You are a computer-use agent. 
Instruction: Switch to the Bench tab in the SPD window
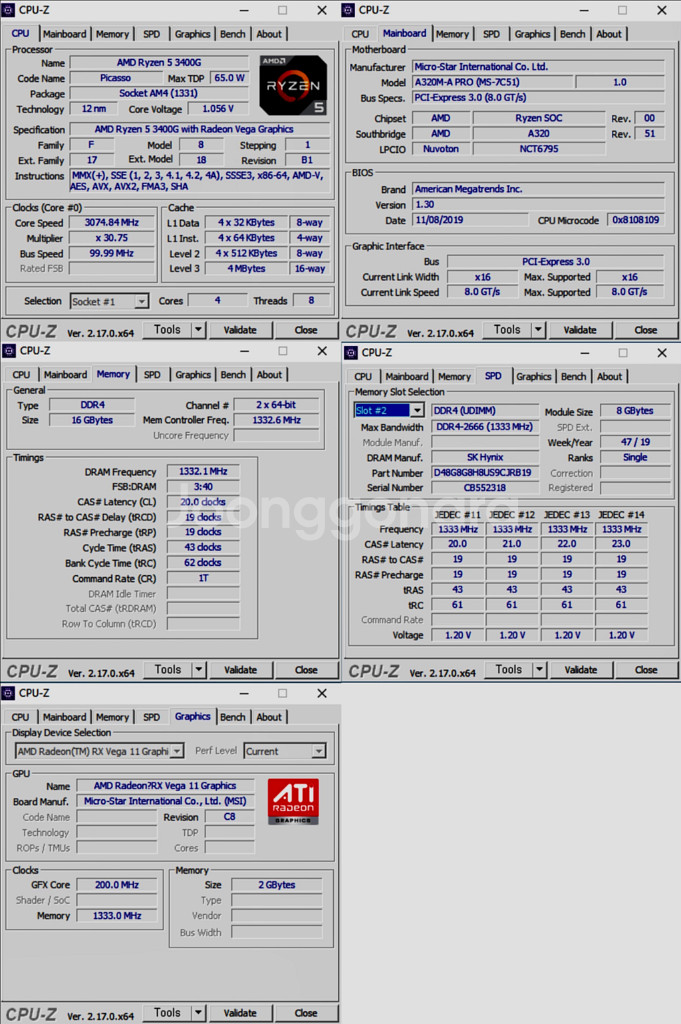pyautogui.click(x=573, y=377)
